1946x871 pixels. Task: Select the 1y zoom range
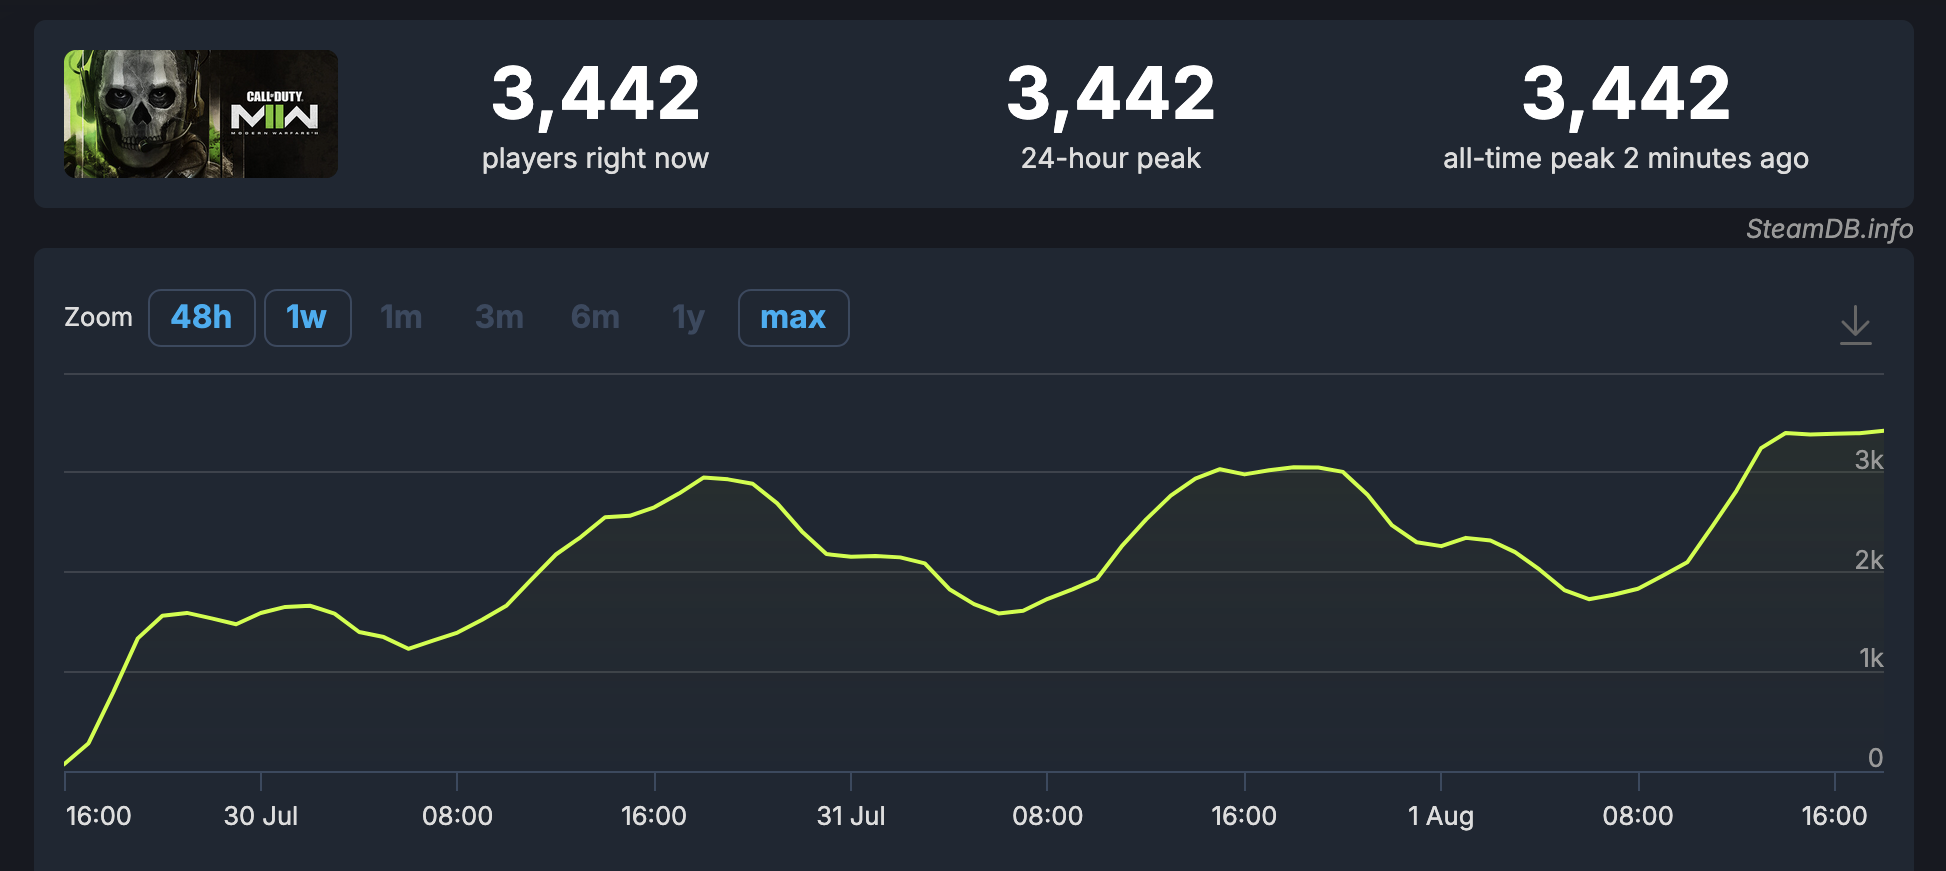(x=688, y=318)
